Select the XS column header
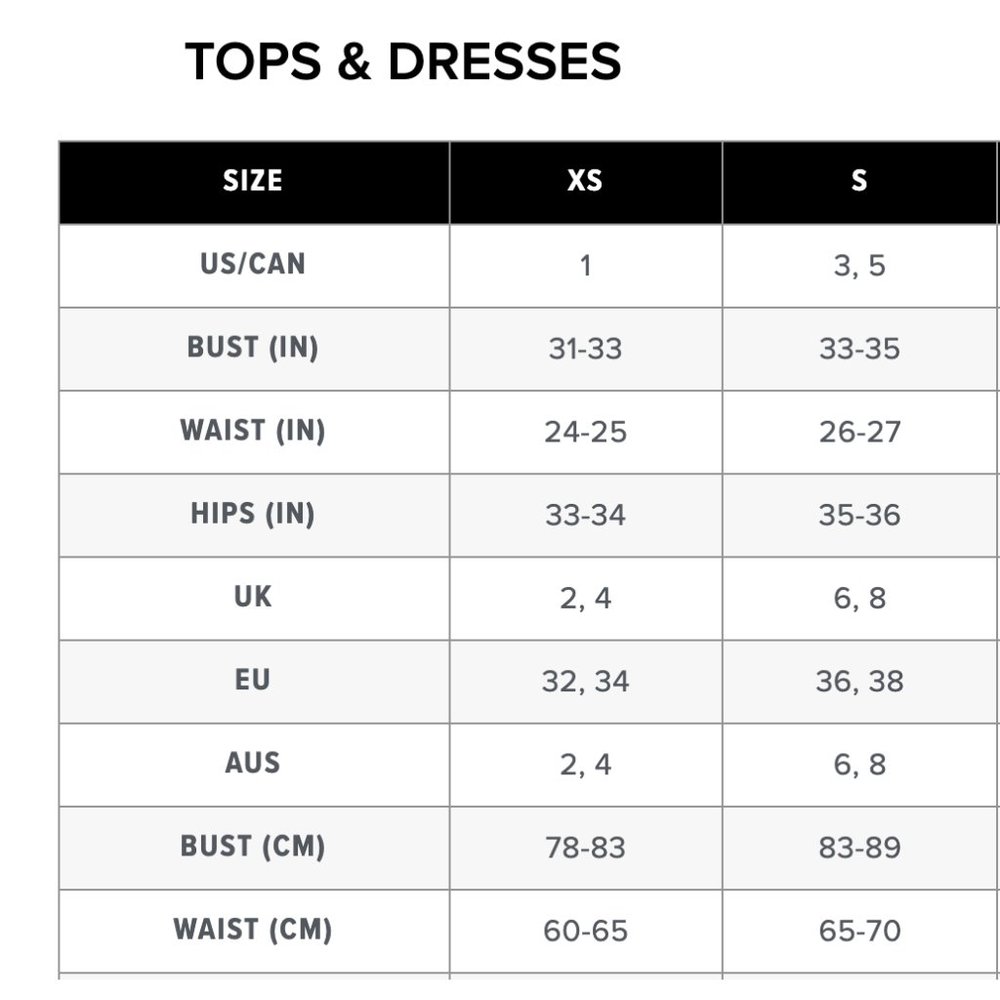 585,181
